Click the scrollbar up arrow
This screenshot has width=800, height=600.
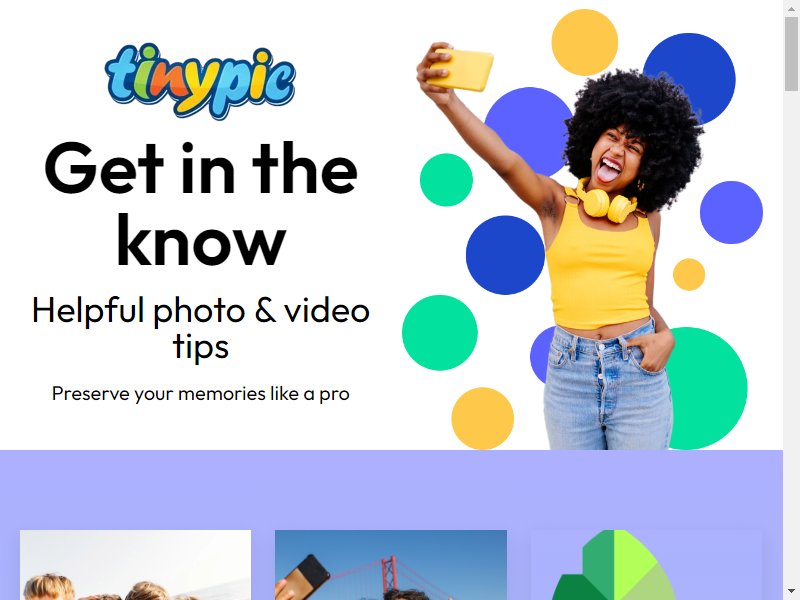pos(791,8)
